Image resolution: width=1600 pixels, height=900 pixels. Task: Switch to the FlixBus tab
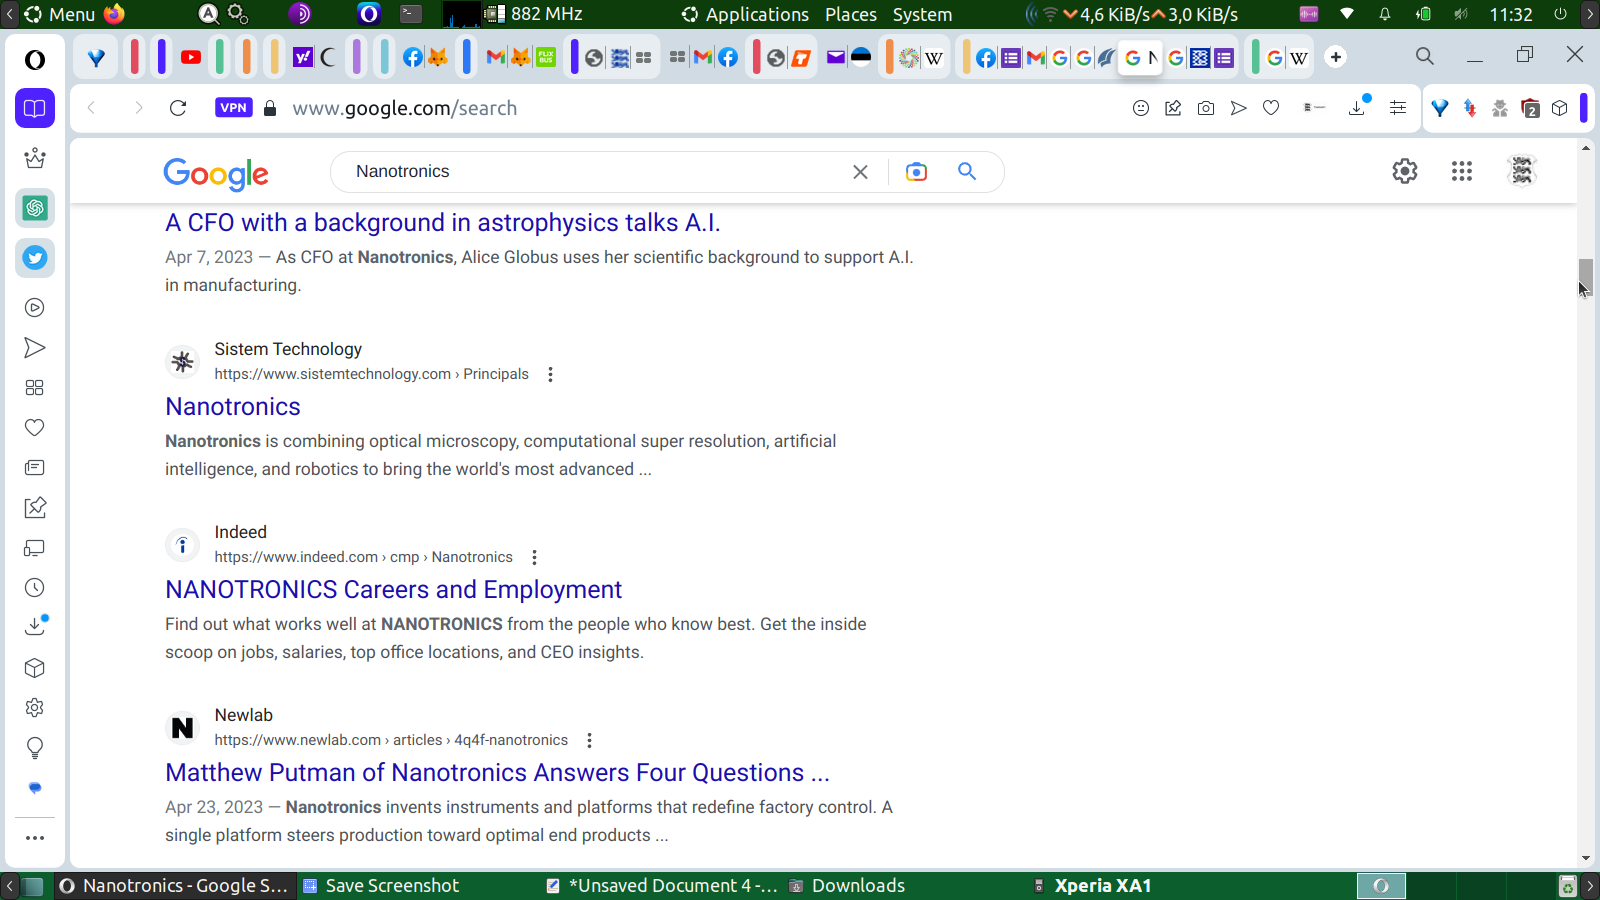click(546, 57)
